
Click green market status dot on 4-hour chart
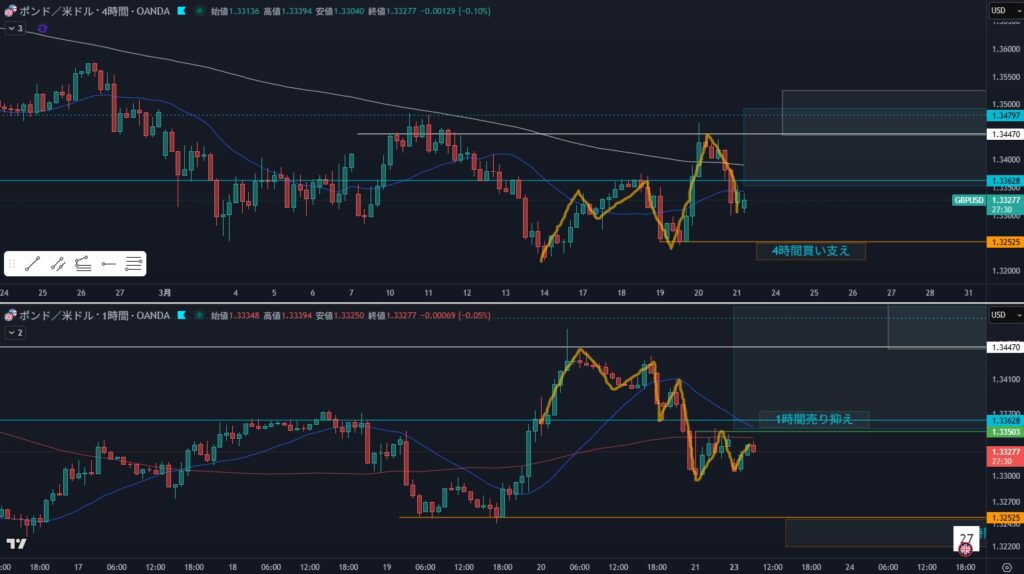201,11
